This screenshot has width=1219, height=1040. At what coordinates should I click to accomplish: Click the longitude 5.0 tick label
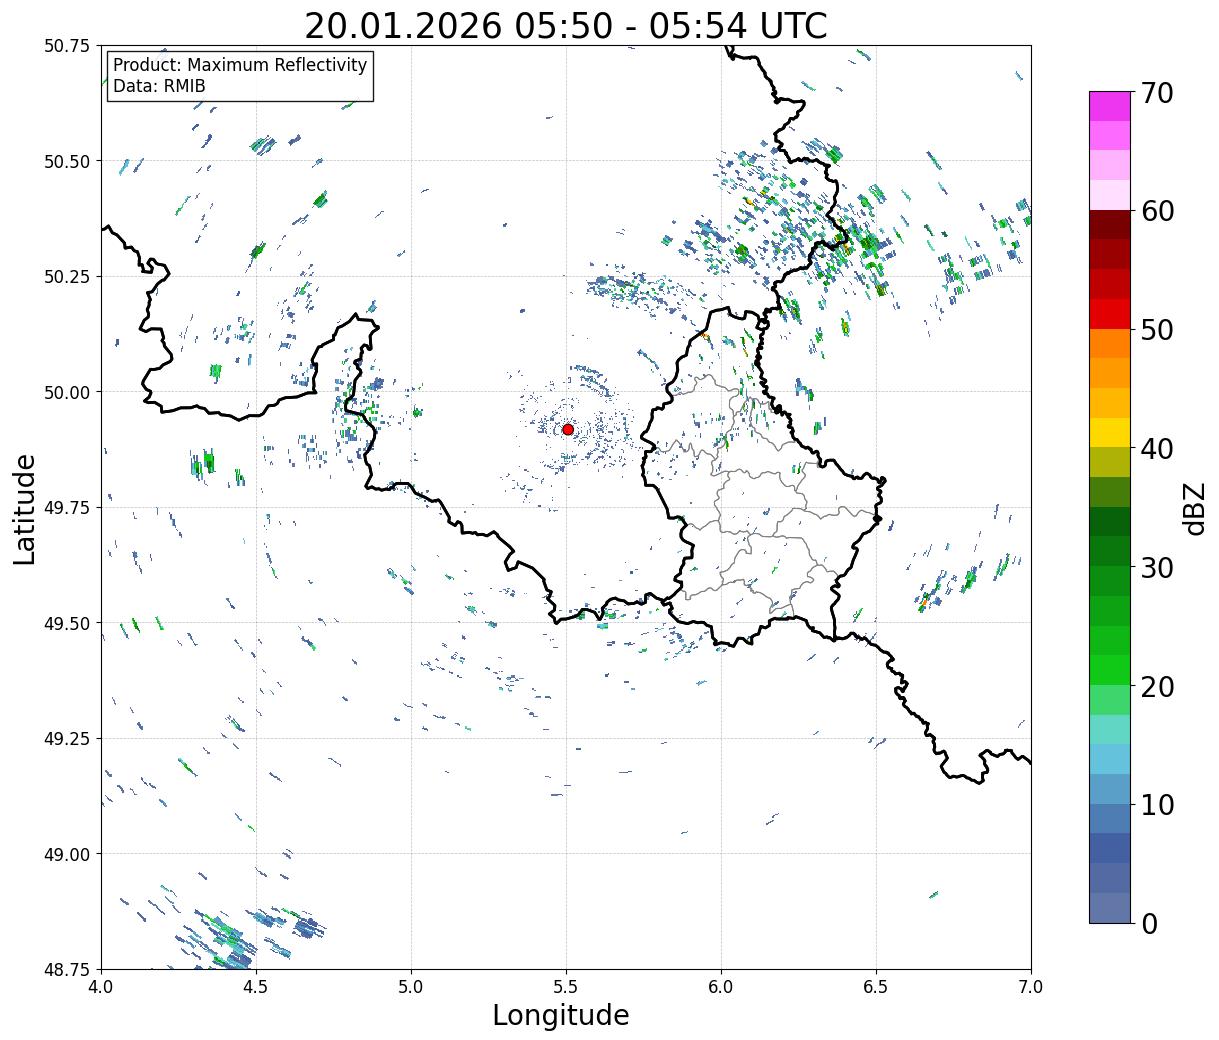411,987
